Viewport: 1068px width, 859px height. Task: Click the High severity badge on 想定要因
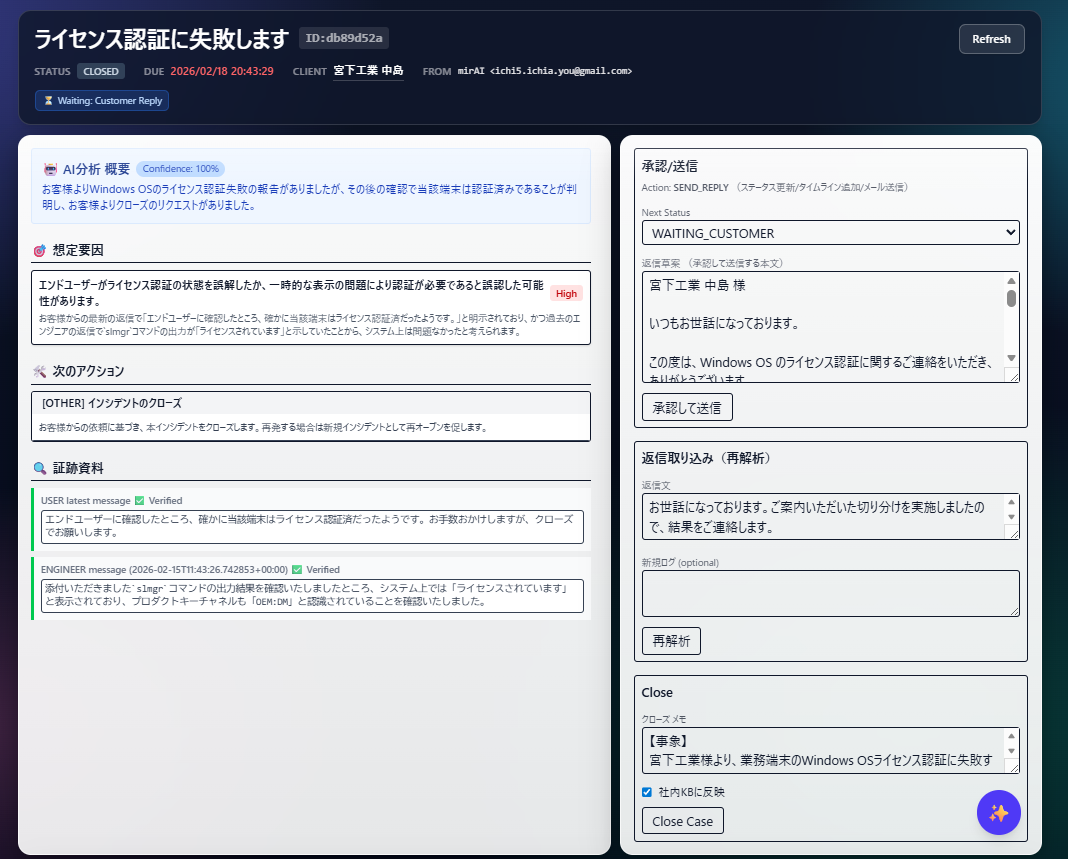click(565, 293)
